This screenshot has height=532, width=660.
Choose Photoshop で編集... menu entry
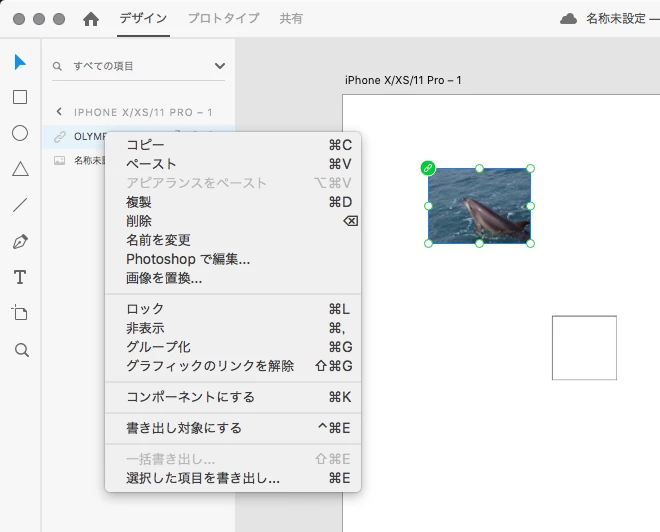pos(233,259)
